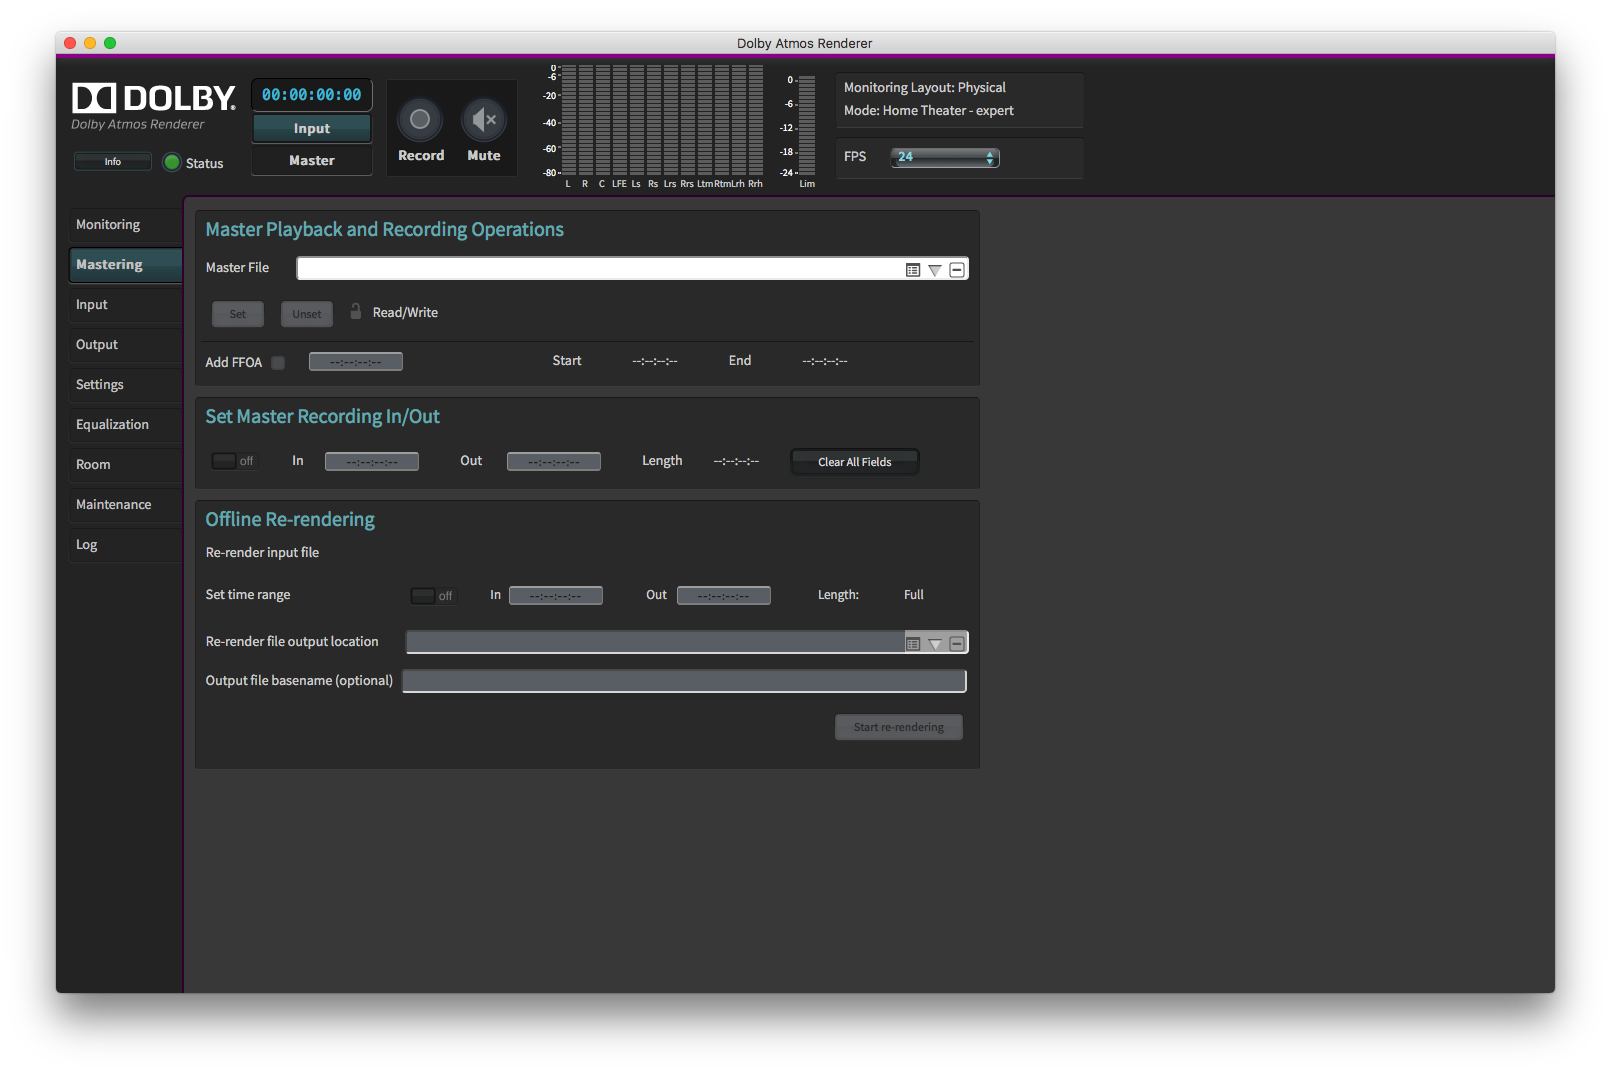Click the Record button

(420, 120)
